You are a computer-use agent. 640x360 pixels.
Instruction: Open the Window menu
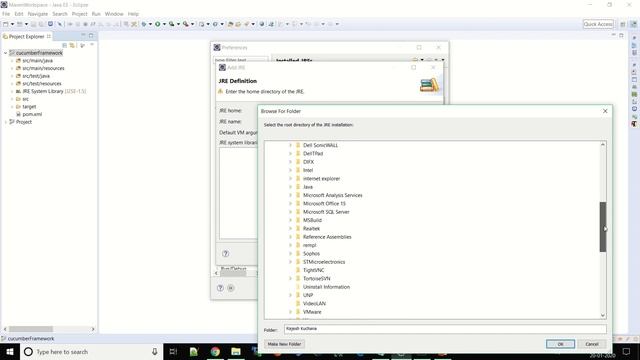tap(114, 14)
